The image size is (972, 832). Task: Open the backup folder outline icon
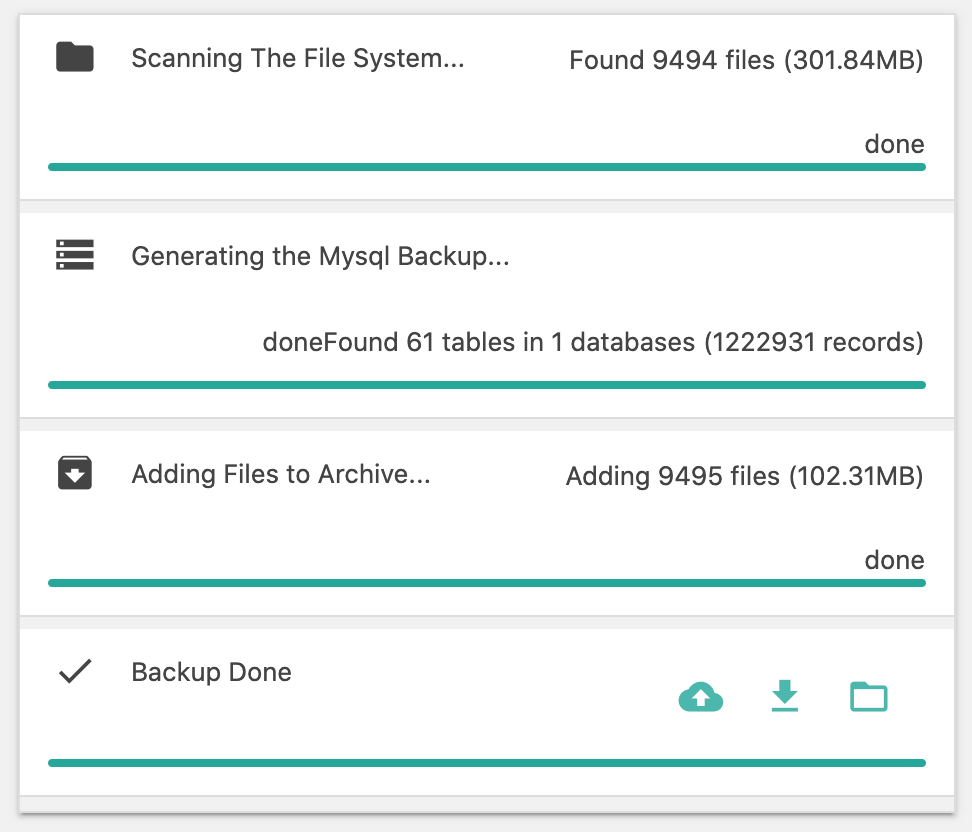(868, 696)
